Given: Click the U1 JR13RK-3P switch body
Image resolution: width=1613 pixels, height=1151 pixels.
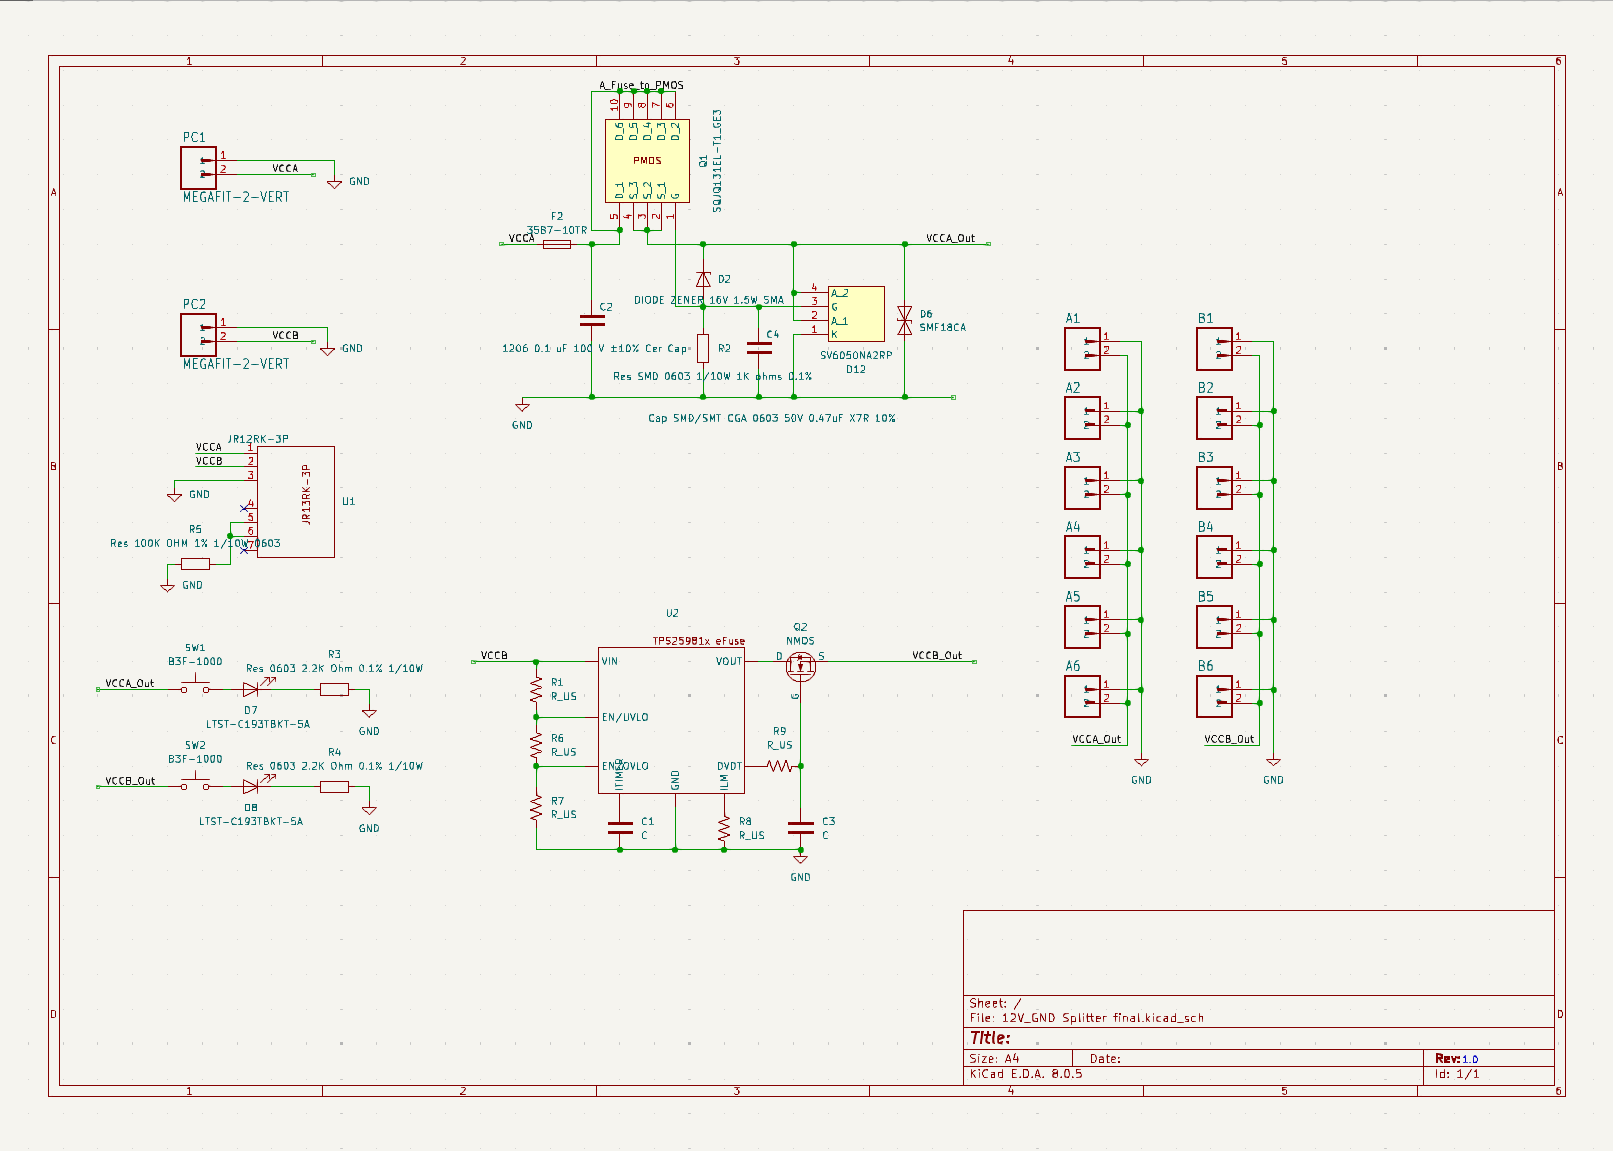Looking at the screenshot, I should (296, 502).
